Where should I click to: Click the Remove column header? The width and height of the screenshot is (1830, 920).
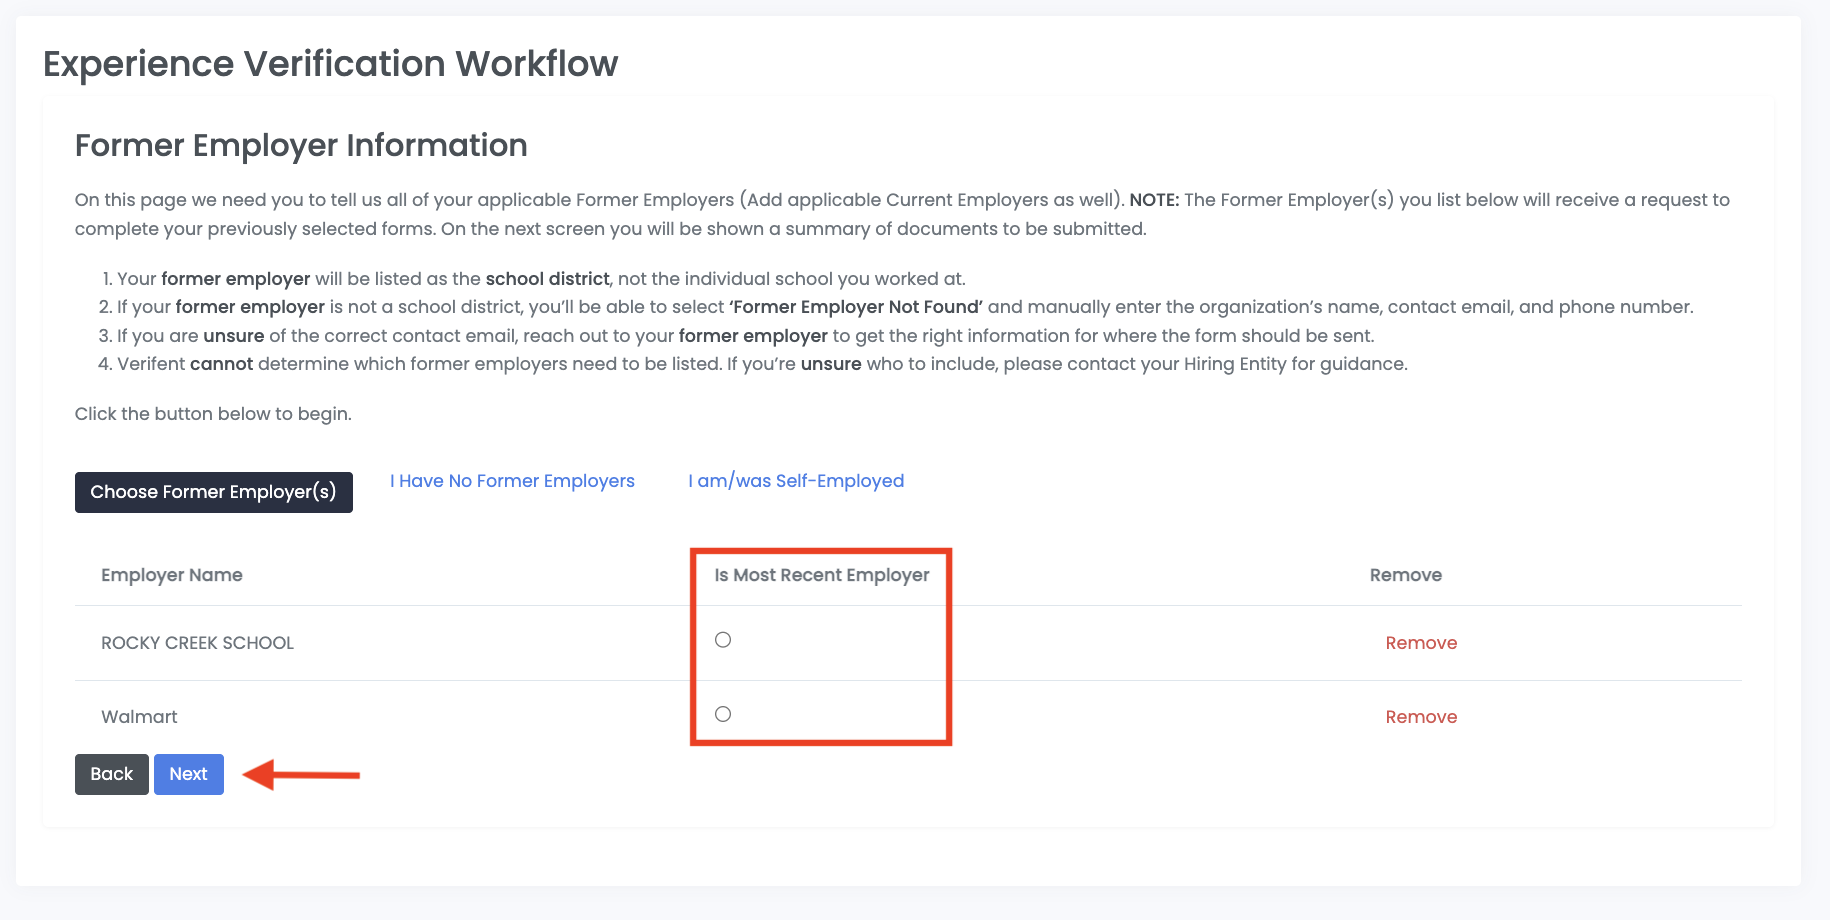[x=1405, y=575]
